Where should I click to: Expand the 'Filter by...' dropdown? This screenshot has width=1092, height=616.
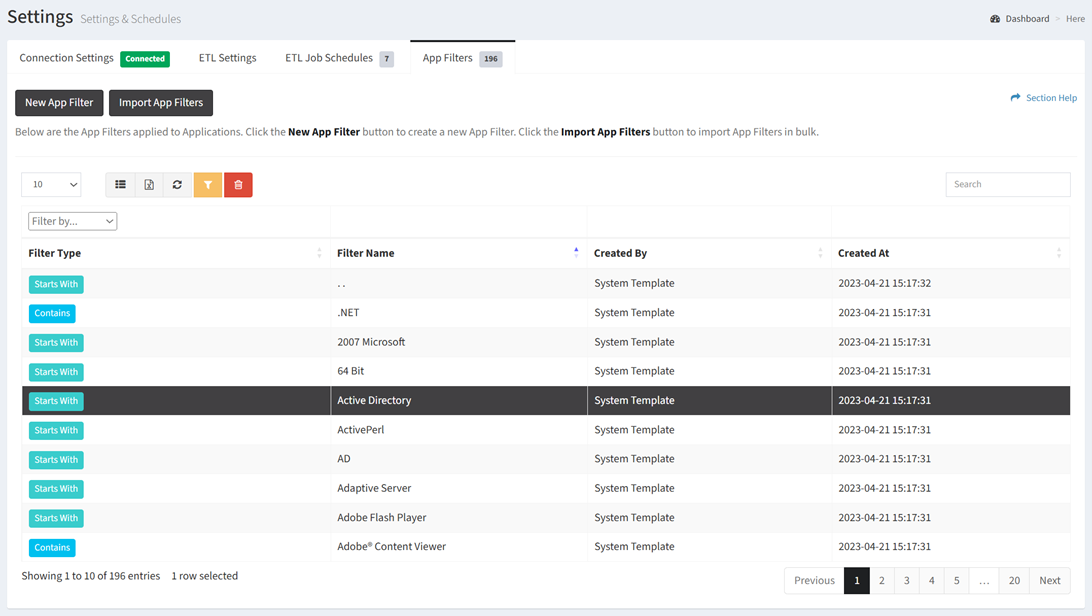click(x=72, y=221)
